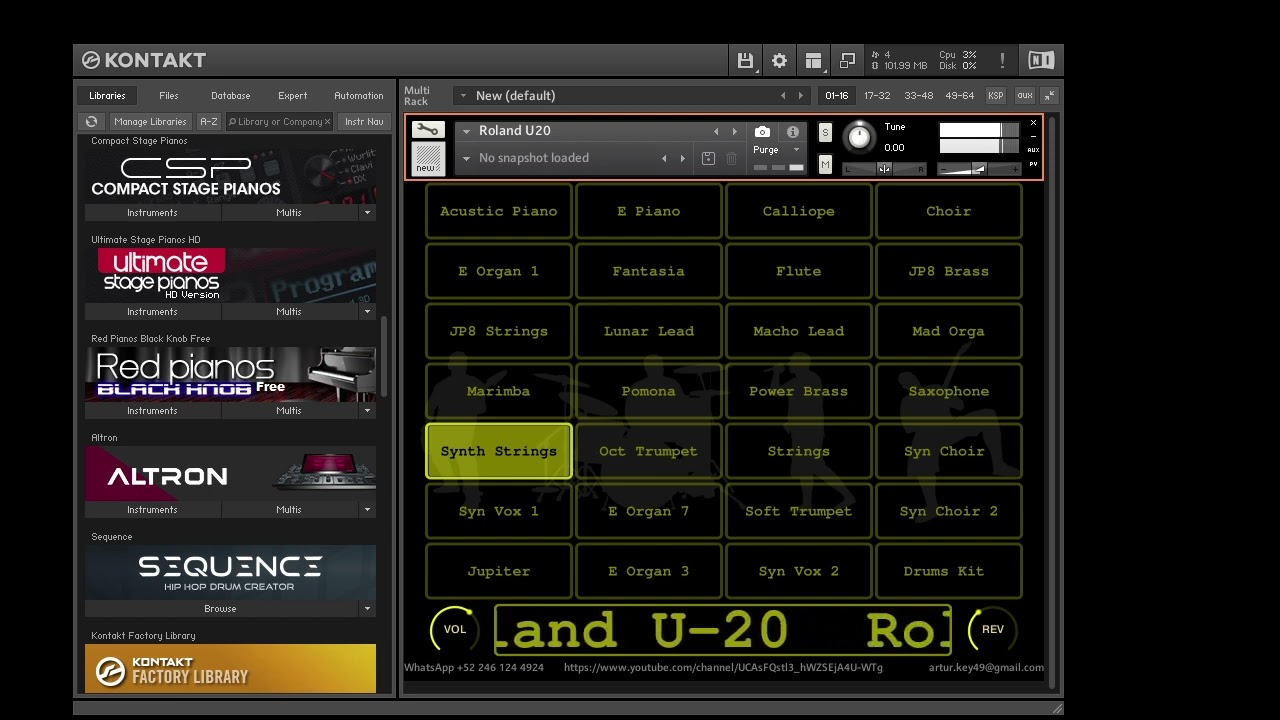The image size is (1280, 720).
Task: Open the Automation tab
Action: pyautogui.click(x=359, y=96)
